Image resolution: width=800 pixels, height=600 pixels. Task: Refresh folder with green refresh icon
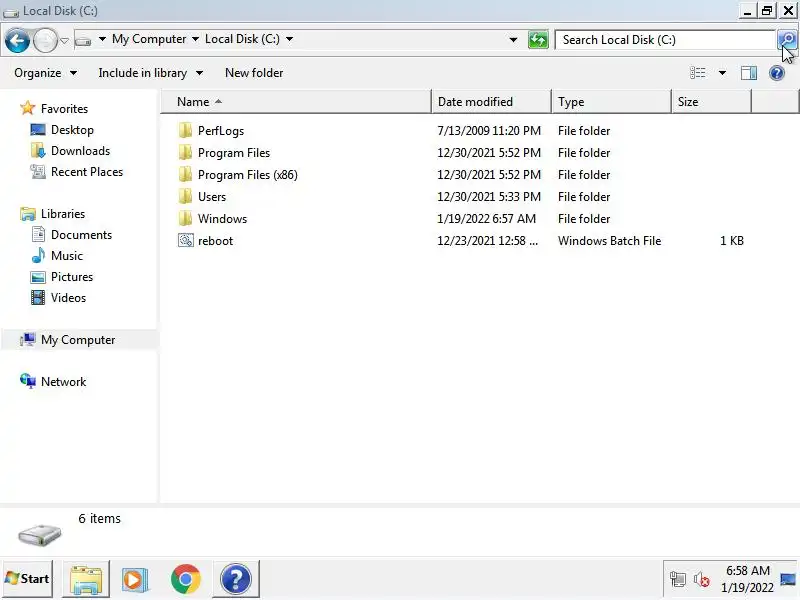538,40
